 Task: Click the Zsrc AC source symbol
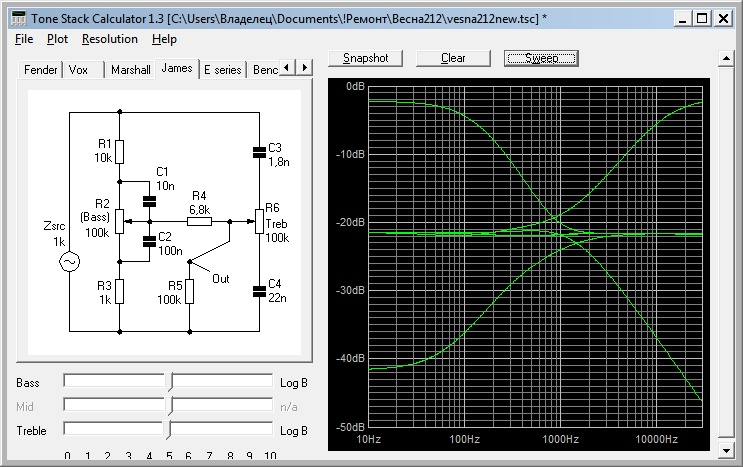point(70,262)
